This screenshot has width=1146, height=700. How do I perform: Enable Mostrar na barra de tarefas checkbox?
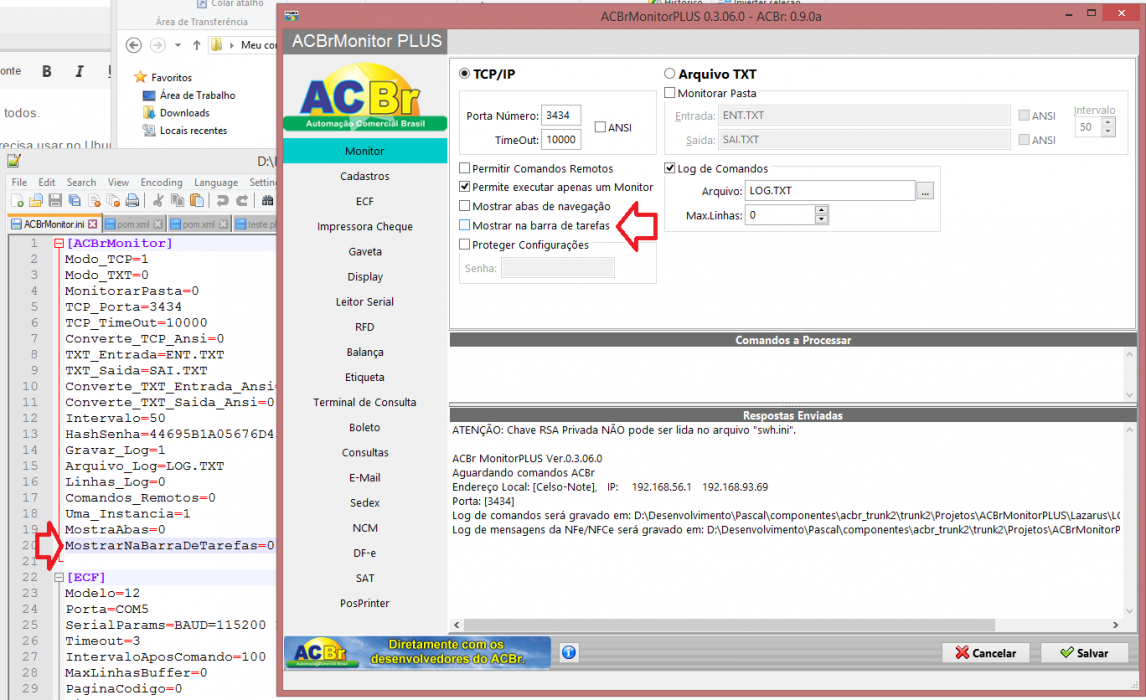tap(464, 225)
